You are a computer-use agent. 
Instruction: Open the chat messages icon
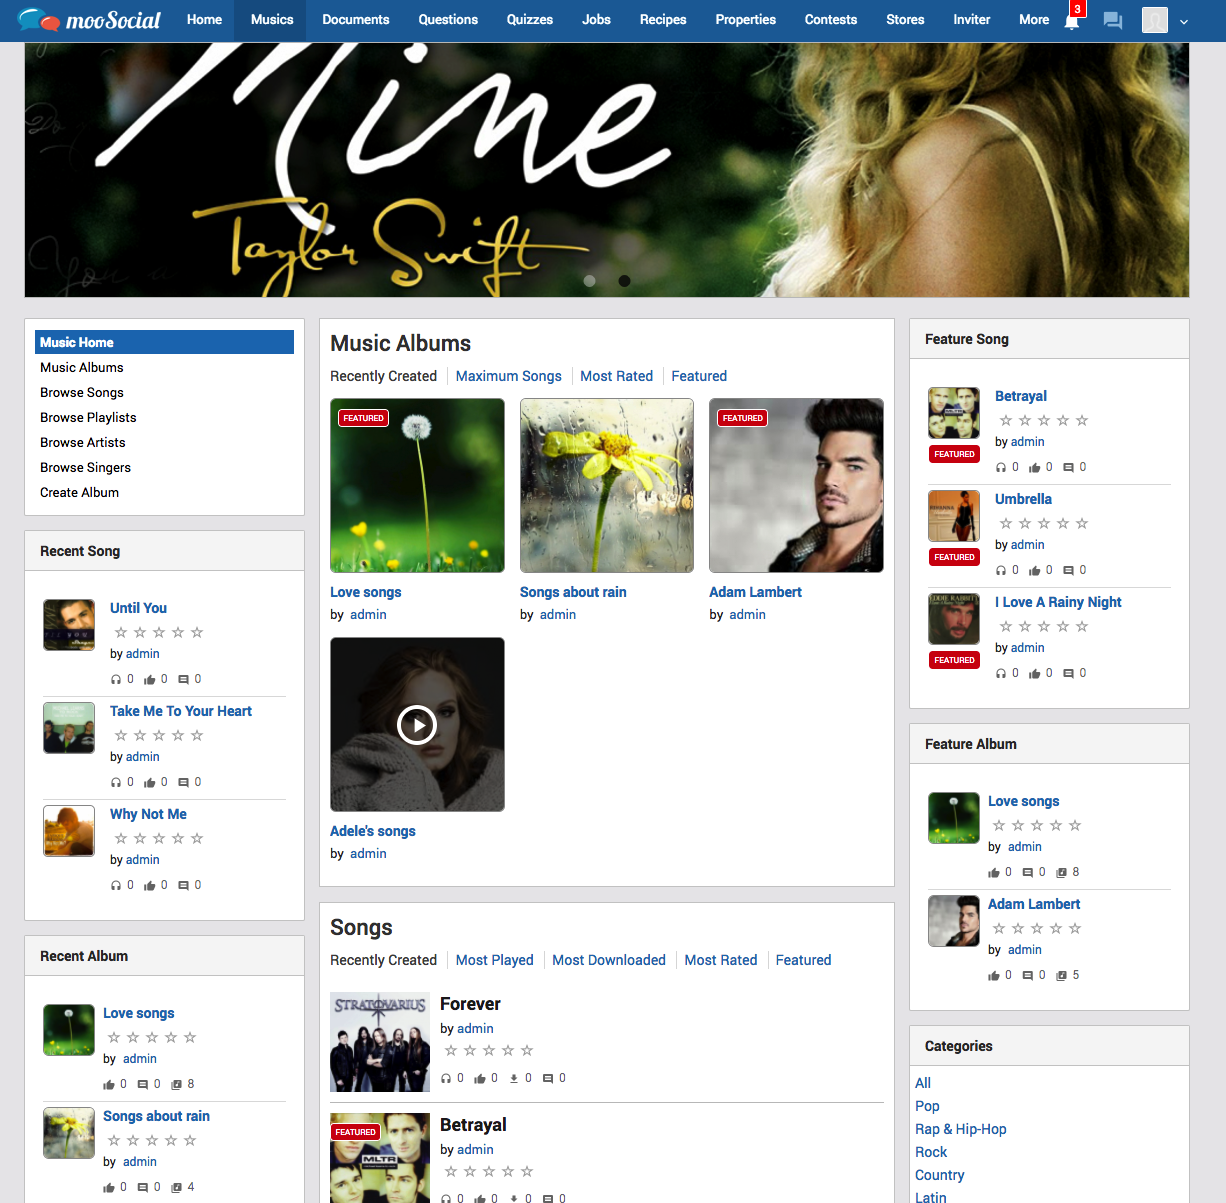pyautogui.click(x=1112, y=21)
